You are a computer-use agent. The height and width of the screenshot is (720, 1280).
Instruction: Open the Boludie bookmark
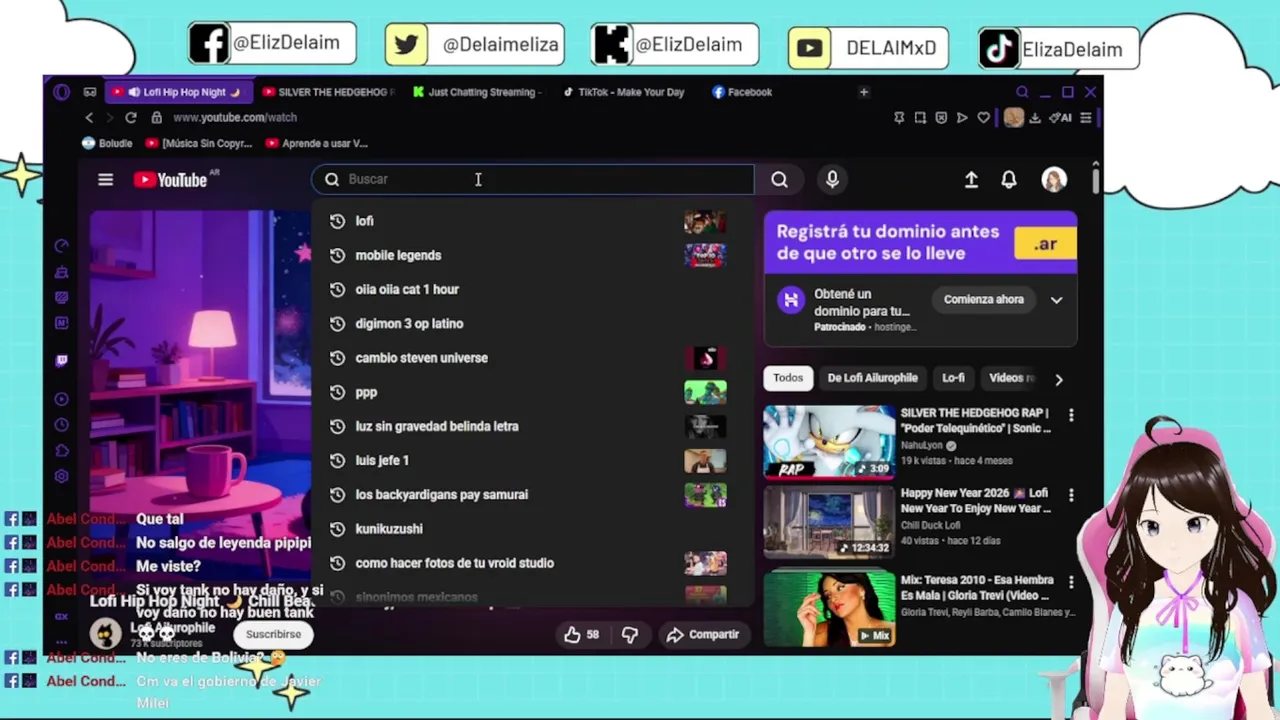(107, 143)
